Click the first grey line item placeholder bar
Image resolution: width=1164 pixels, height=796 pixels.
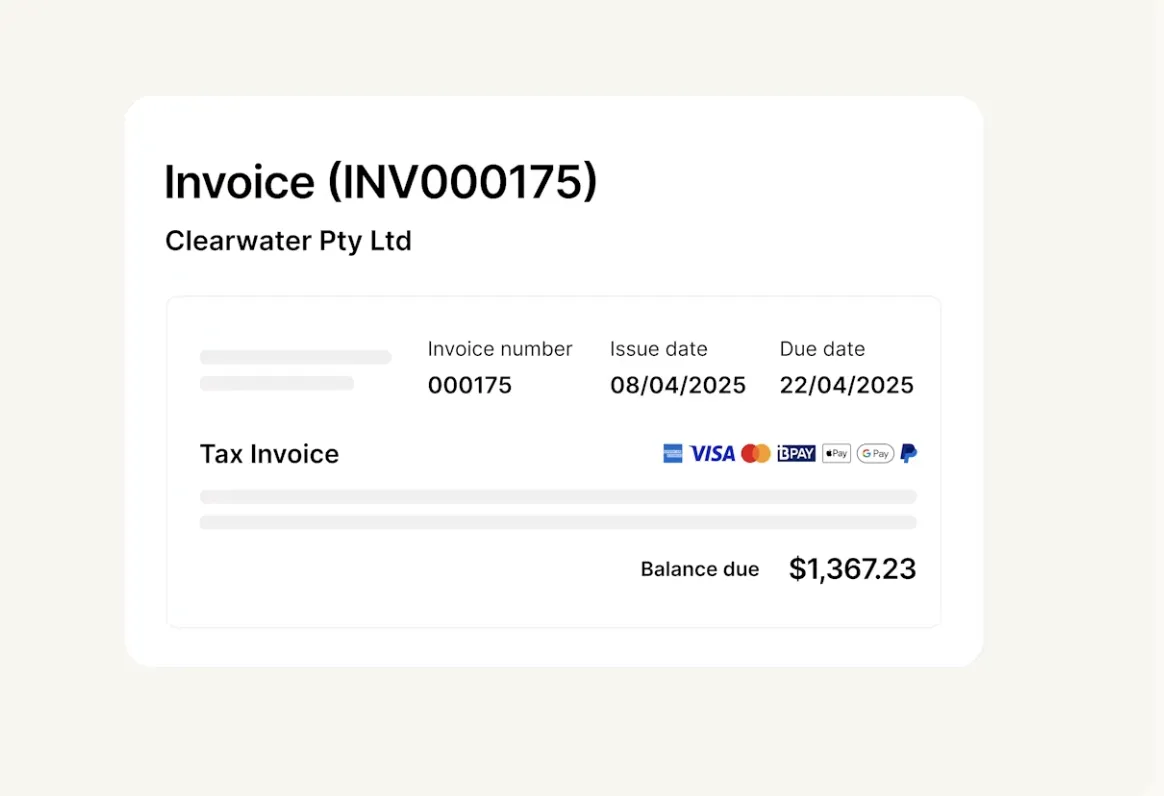click(x=558, y=497)
